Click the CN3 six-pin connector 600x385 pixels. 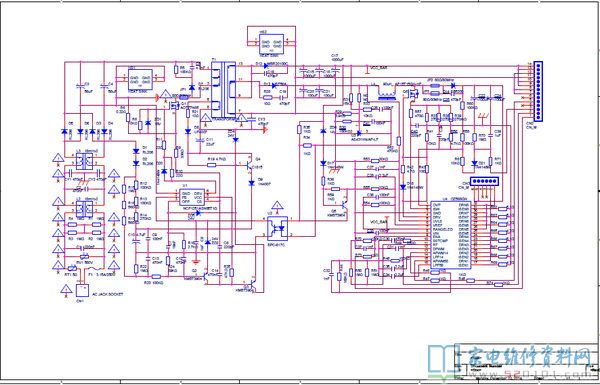(x=484, y=181)
